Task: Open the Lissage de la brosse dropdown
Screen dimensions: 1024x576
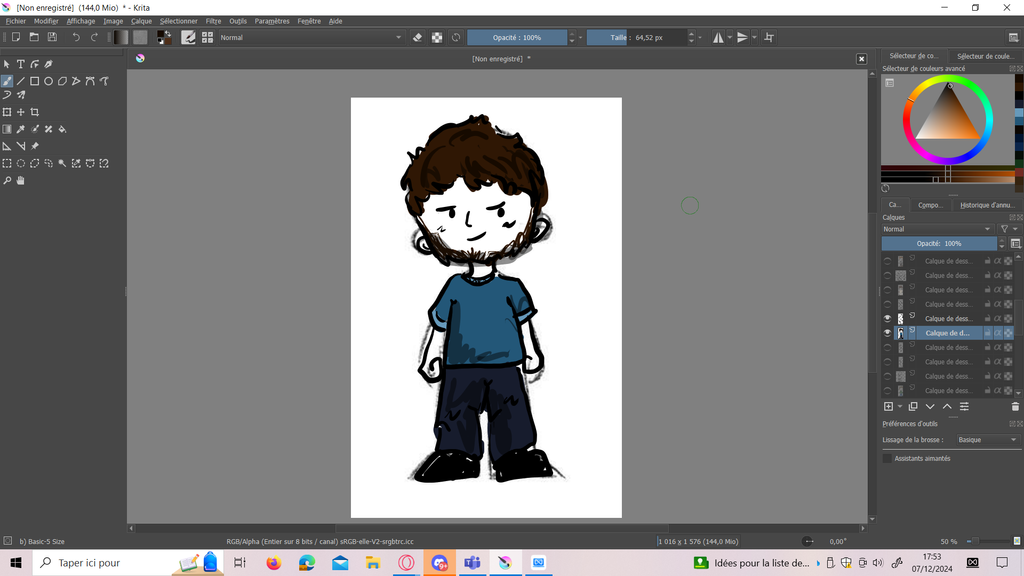Action: pos(986,440)
